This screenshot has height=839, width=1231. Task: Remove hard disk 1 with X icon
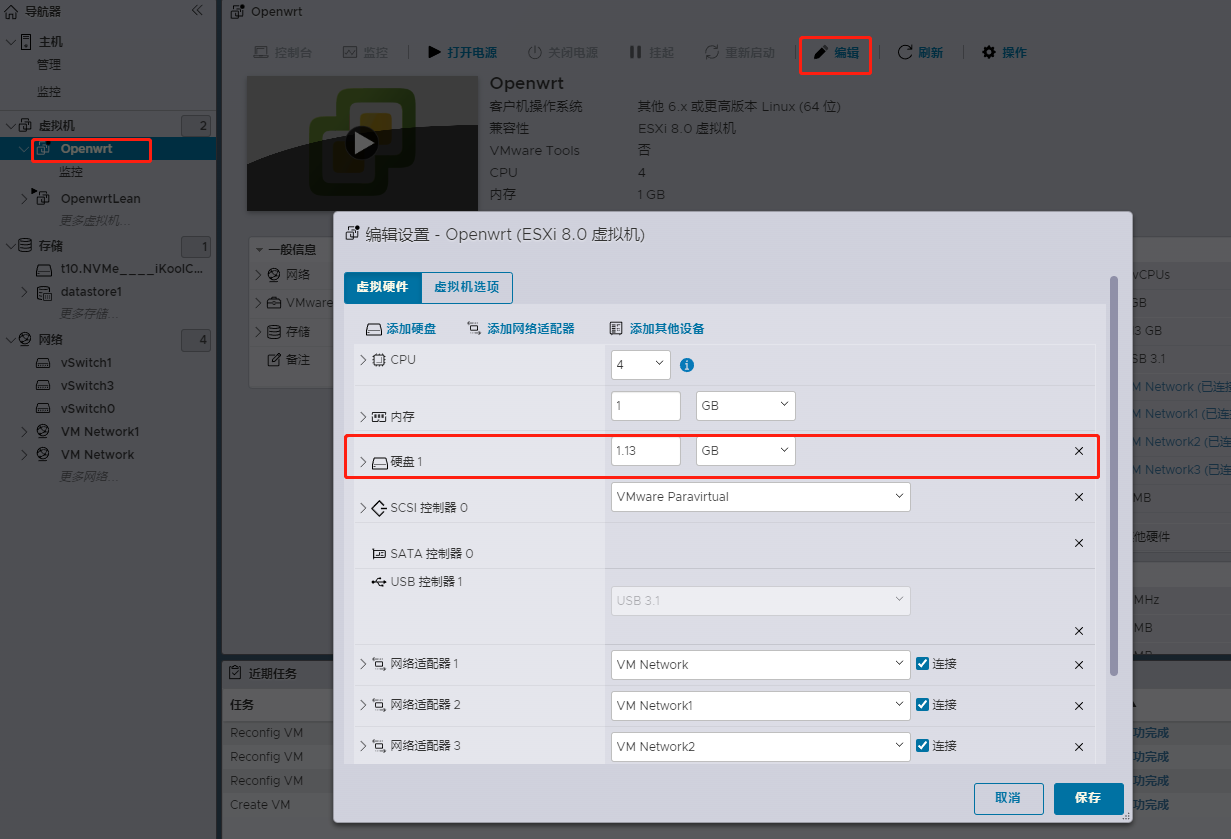click(1079, 451)
